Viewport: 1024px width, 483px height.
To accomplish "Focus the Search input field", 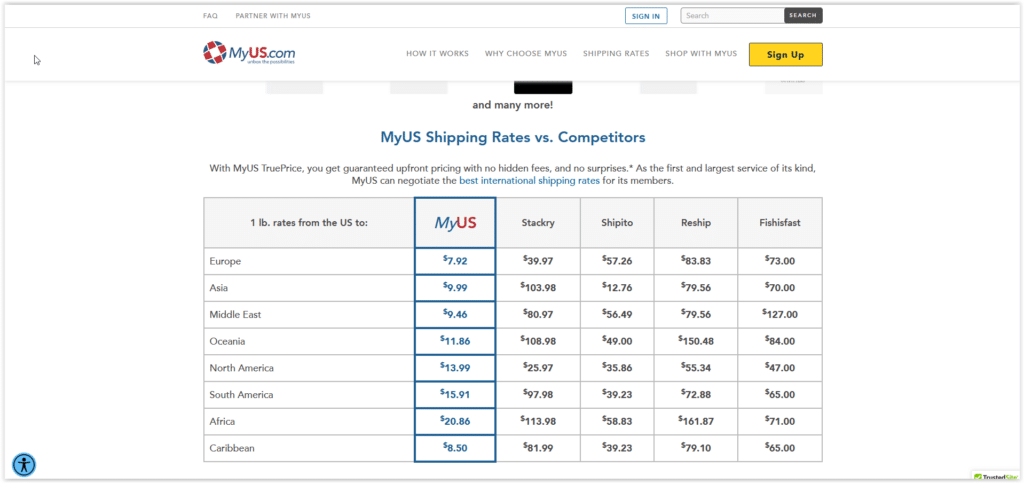I will [731, 16].
